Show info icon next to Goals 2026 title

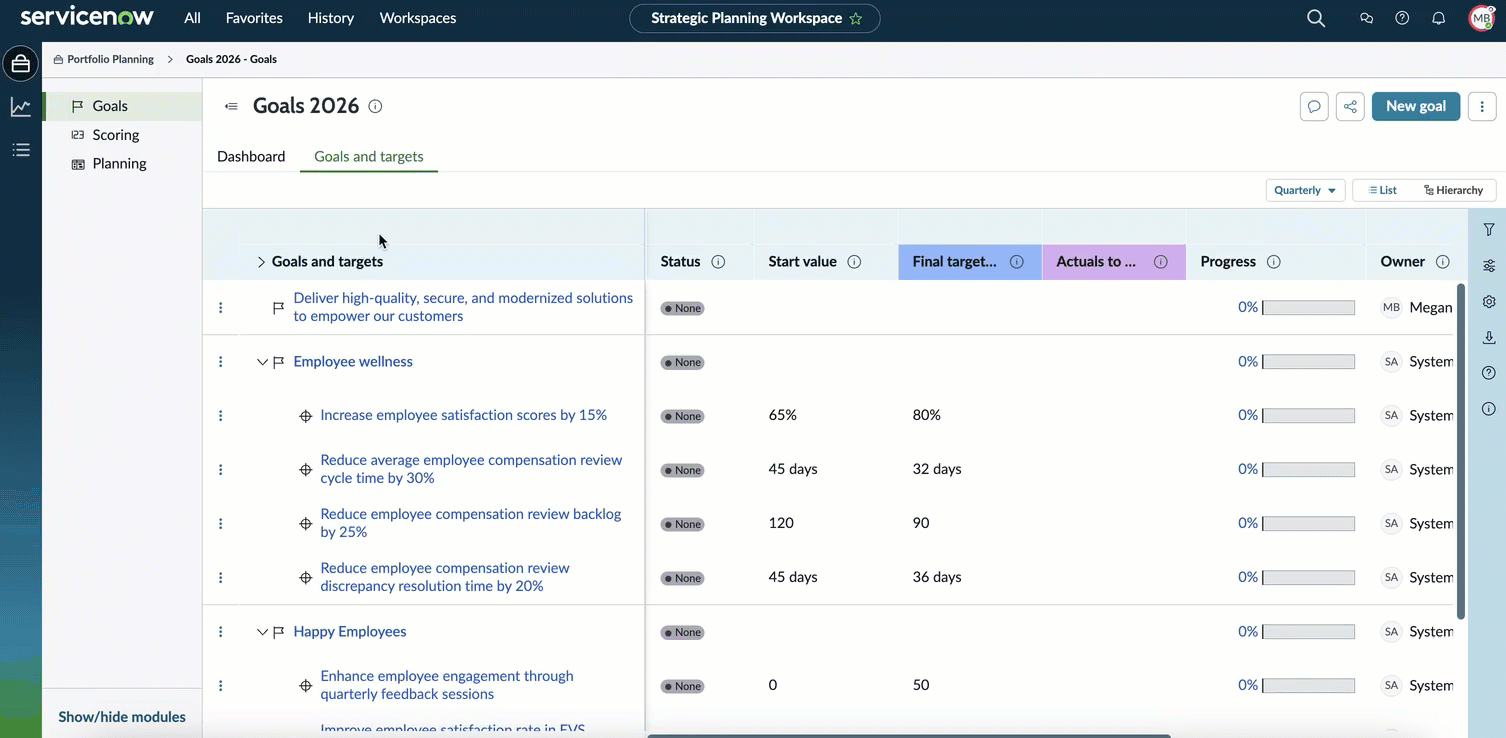(375, 106)
